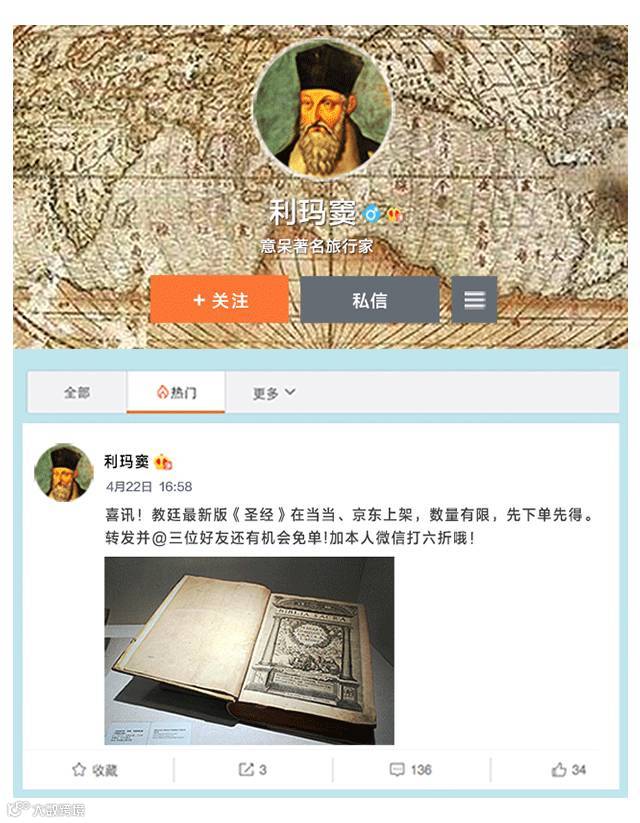Click the small avatar beside the post
The width and height of the screenshot is (640, 823).
(64, 472)
